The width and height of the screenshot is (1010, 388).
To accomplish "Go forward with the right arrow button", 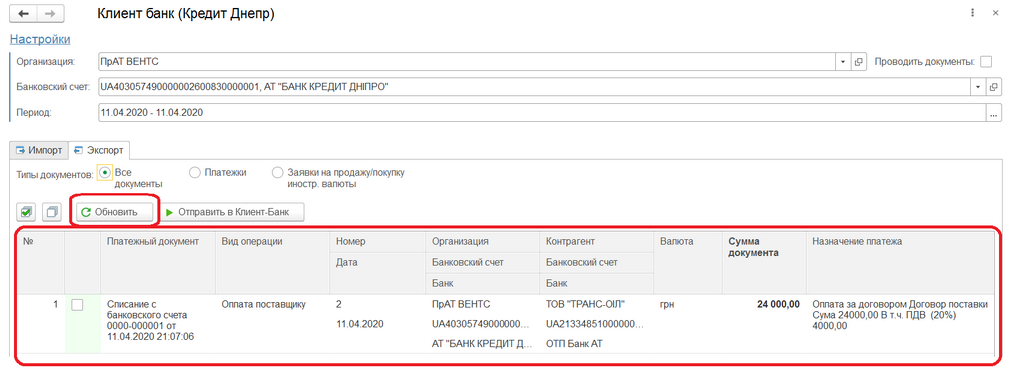I will point(50,14).
